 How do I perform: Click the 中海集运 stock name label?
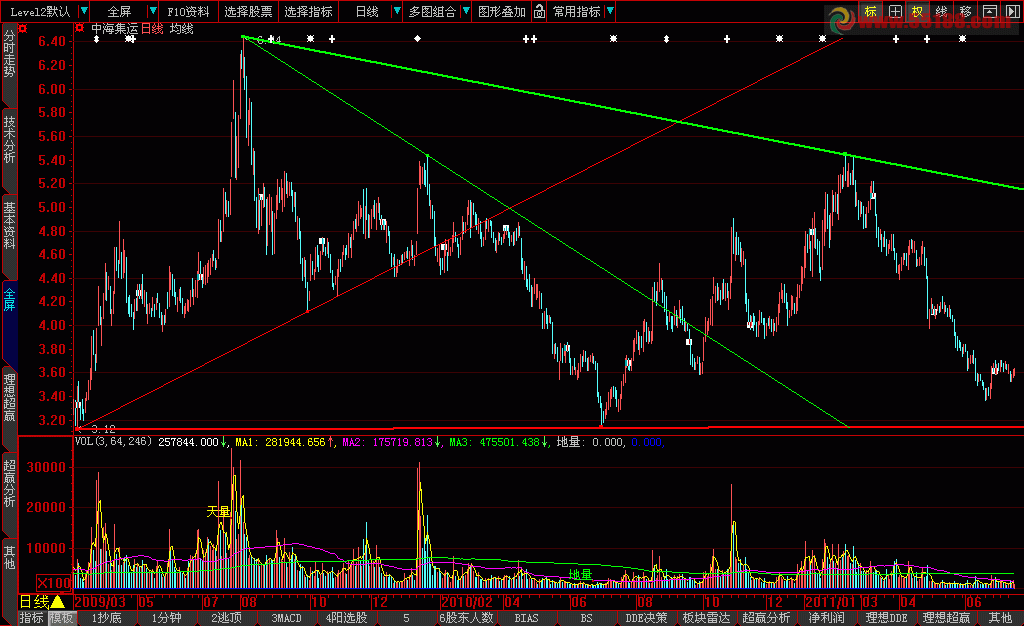[x=114, y=29]
